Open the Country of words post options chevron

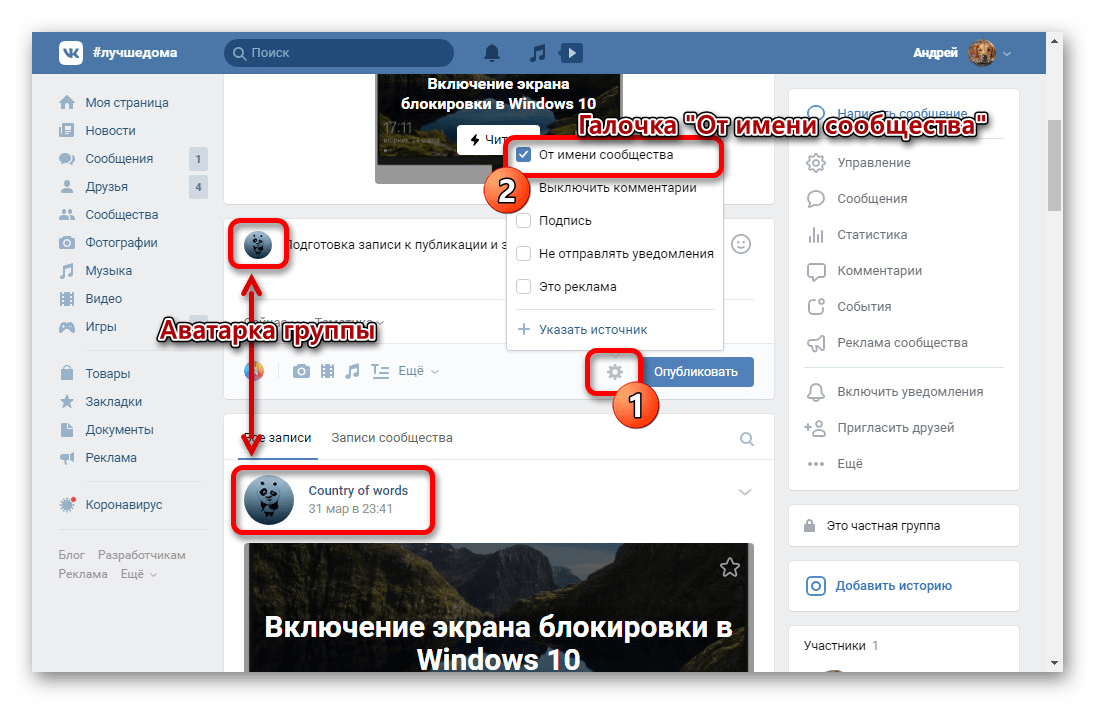(x=745, y=492)
